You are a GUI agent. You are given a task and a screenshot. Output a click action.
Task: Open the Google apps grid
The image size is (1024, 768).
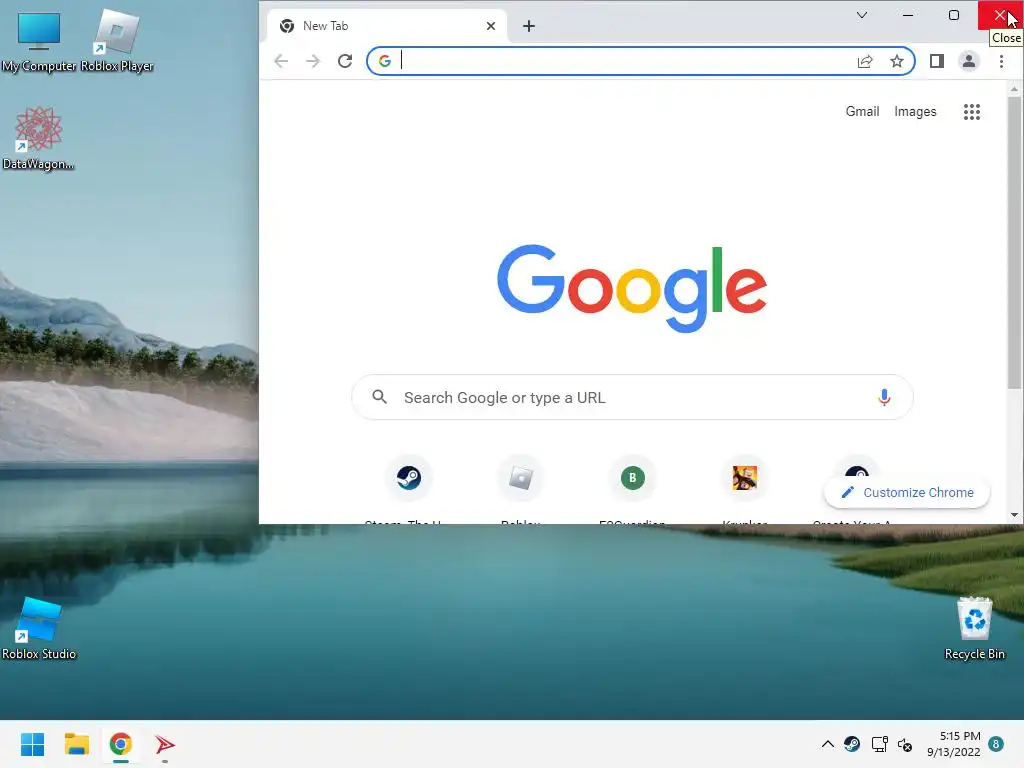tap(972, 112)
